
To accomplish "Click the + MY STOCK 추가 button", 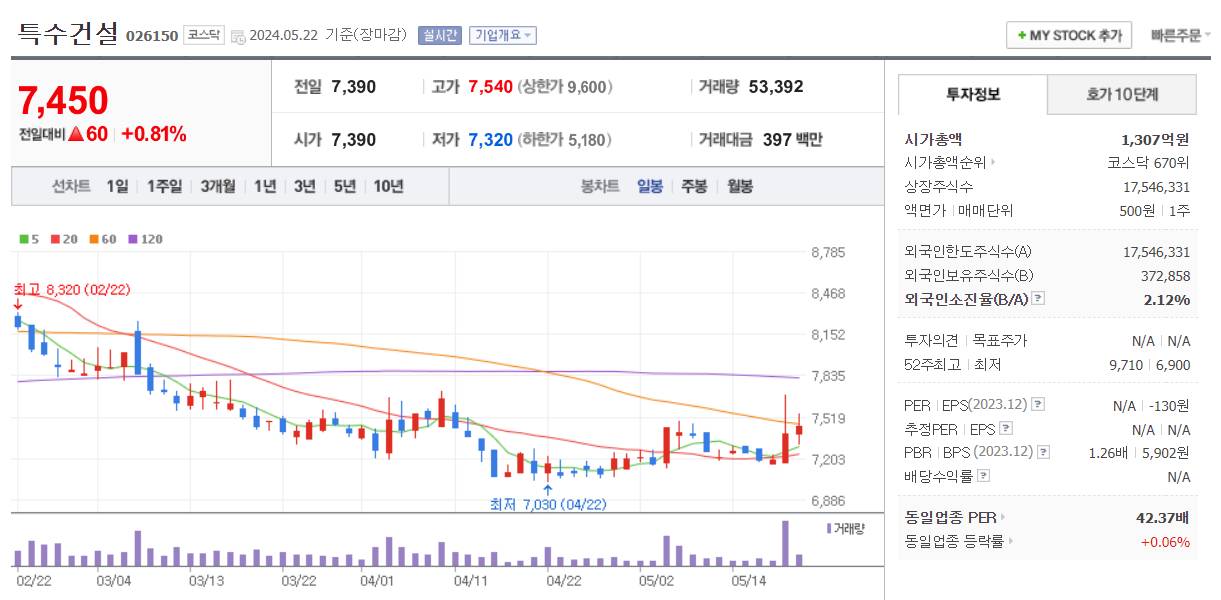I will (1068, 35).
